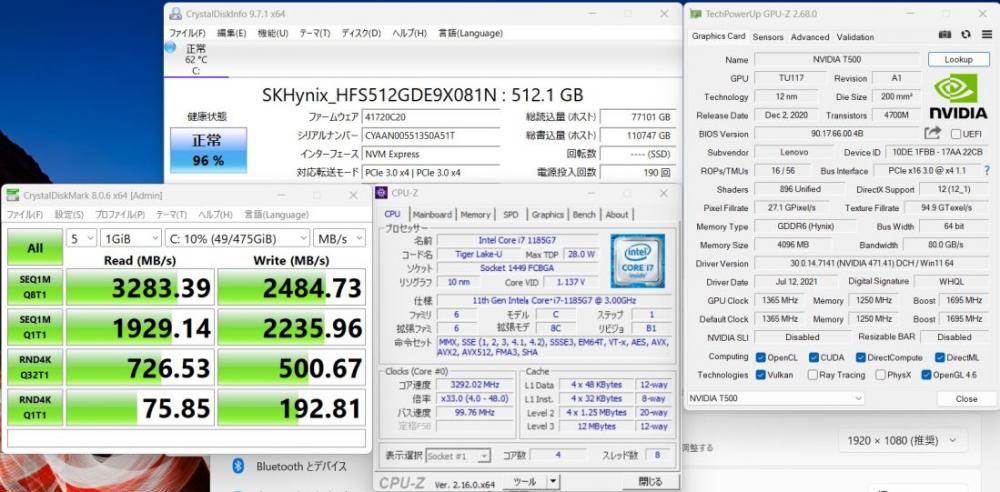Open the Bench tab in CPU-Z
The height and width of the screenshot is (492, 1000).
[584, 214]
